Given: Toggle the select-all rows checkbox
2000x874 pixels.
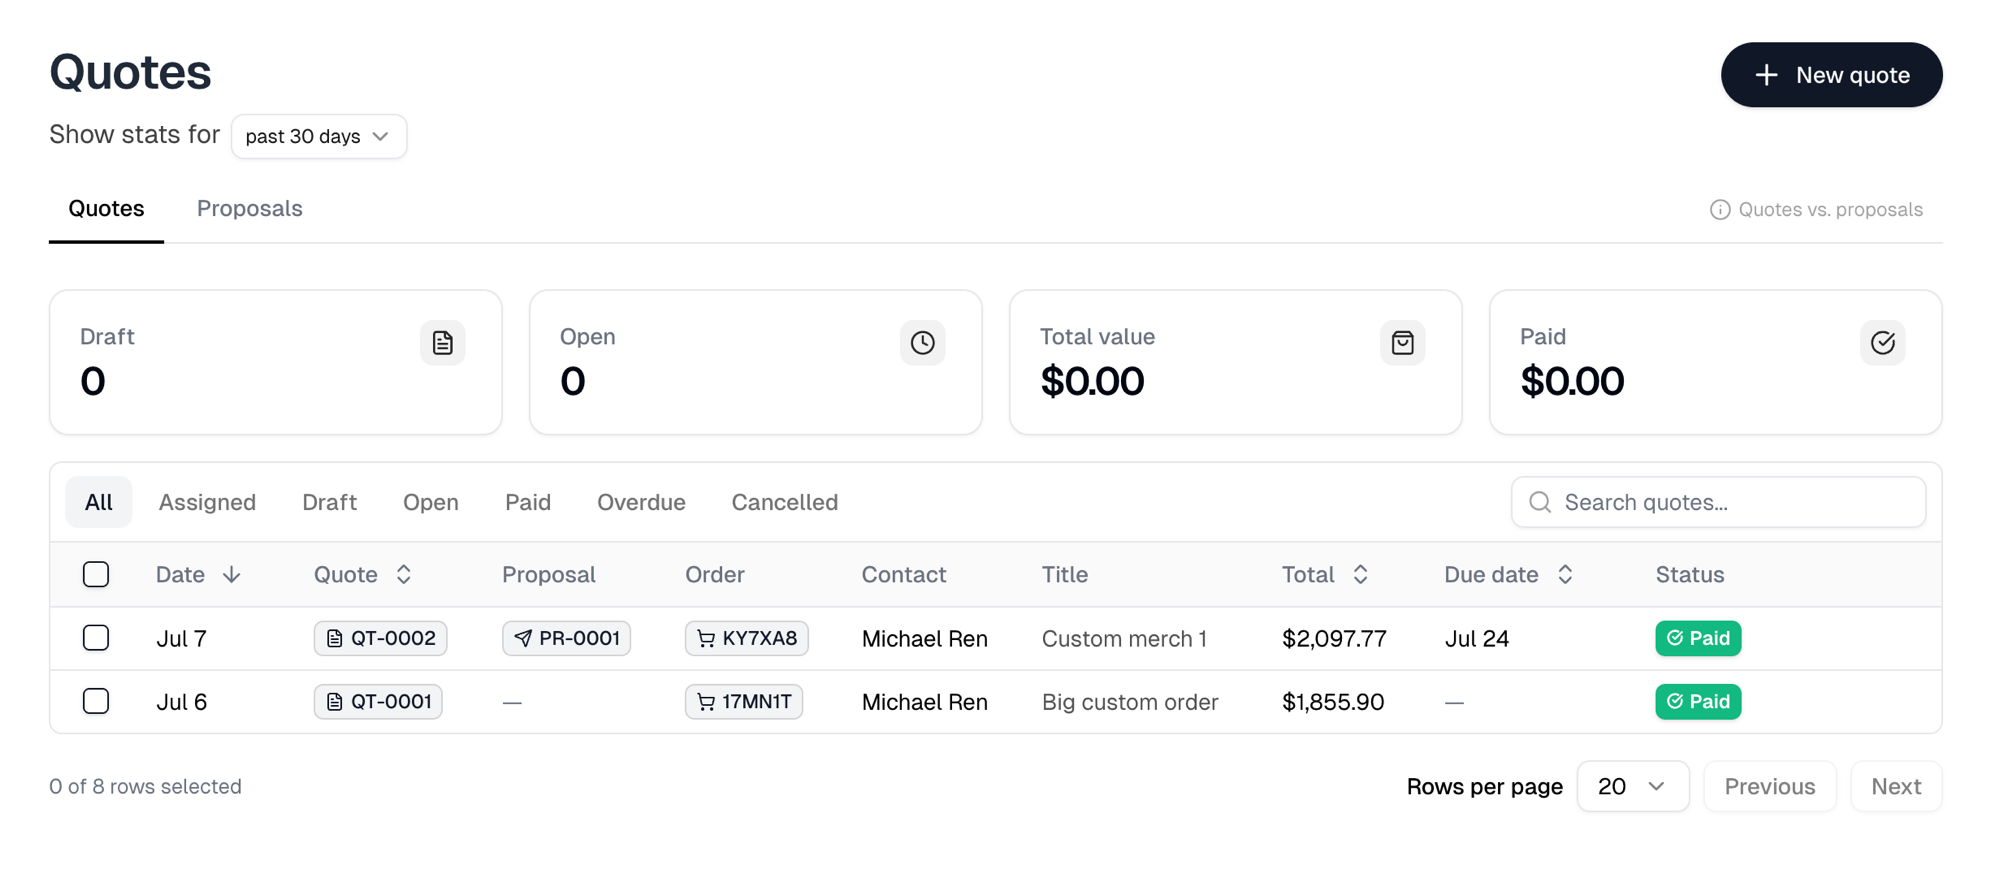Looking at the screenshot, I should click(x=96, y=575).
